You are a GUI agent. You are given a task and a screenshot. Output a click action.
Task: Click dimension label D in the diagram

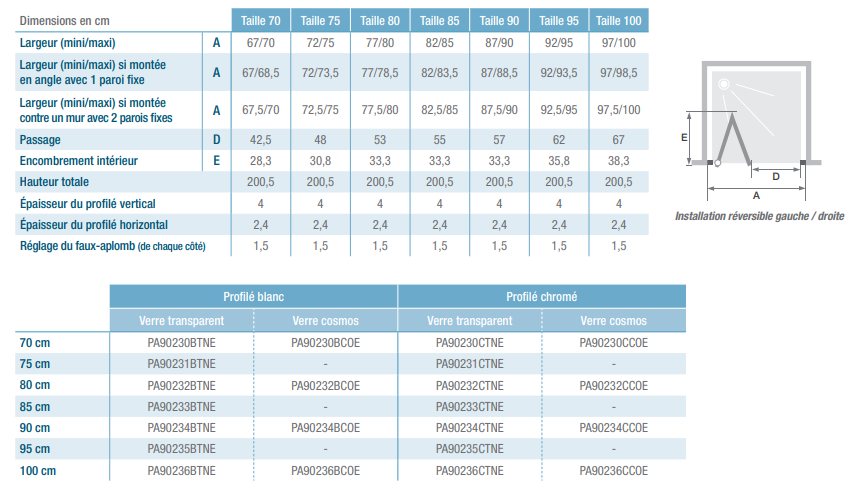tap(776, 176)
